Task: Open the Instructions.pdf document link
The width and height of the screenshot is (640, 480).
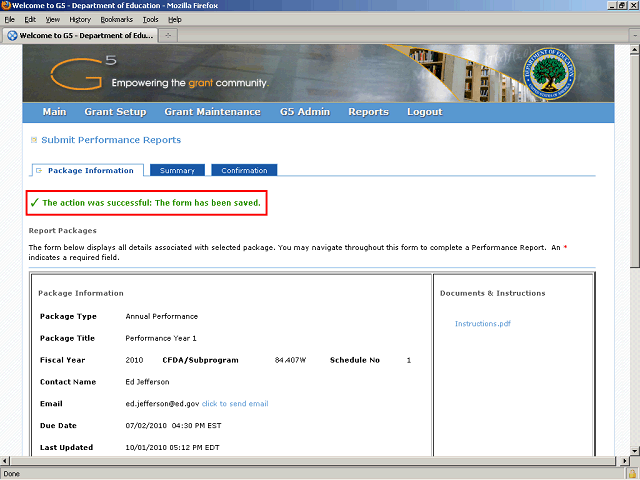Action: point(483,324)
